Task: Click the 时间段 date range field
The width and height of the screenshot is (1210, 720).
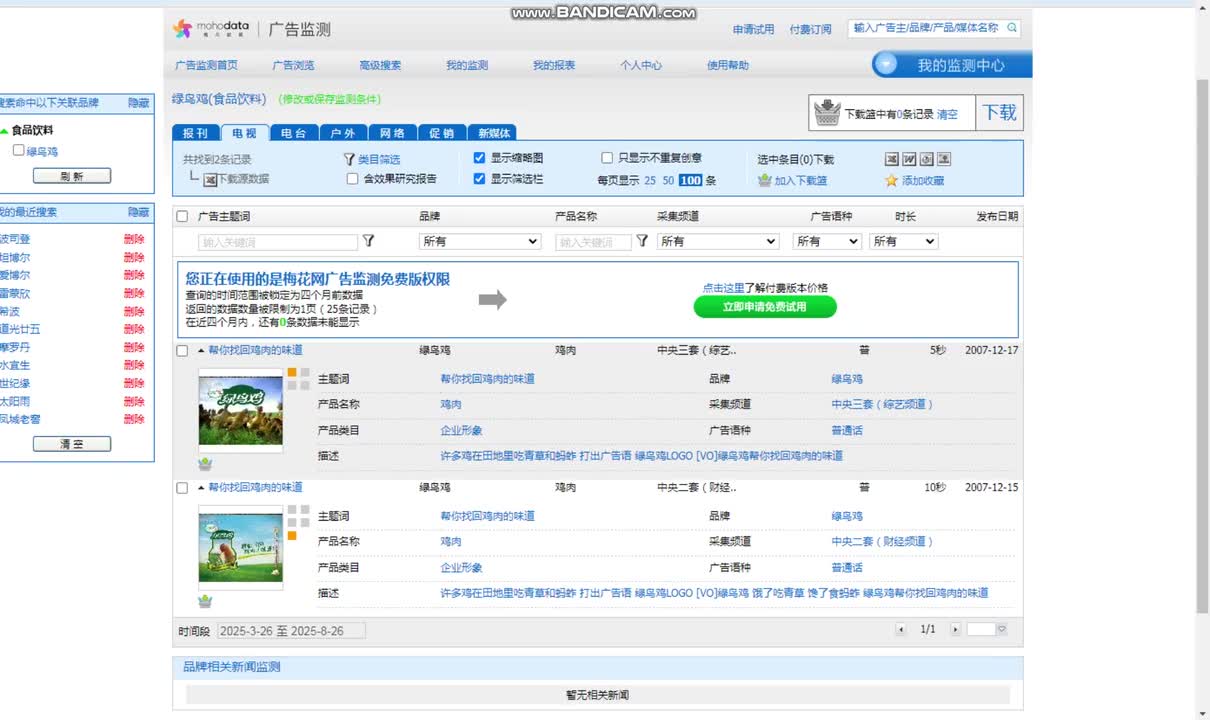Action: [291, 631]
